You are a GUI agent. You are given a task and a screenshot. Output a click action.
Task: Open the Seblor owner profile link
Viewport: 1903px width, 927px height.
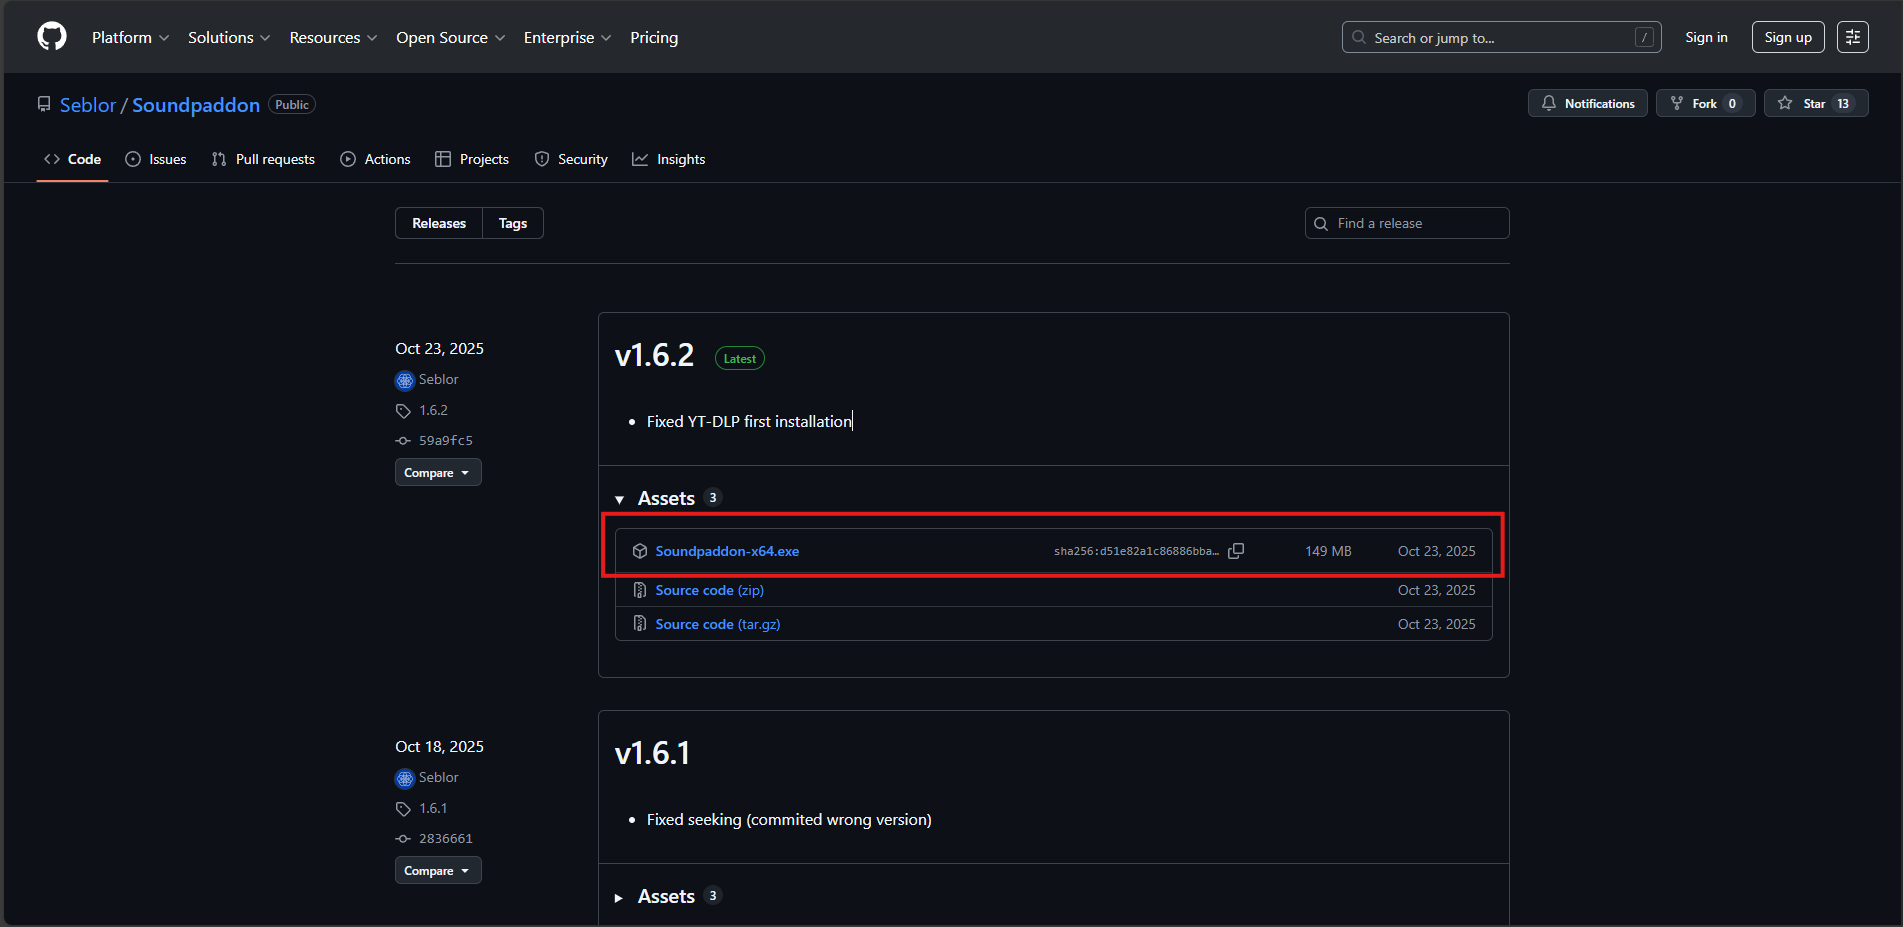(88, 105)
